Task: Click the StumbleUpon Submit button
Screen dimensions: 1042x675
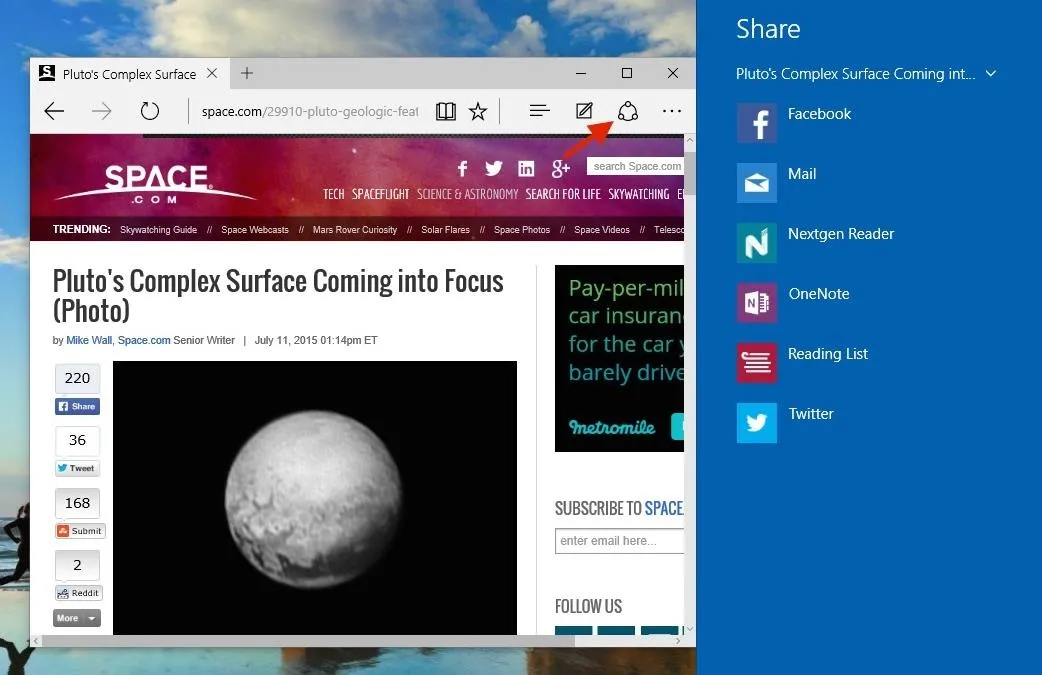Action: [80, 531]
